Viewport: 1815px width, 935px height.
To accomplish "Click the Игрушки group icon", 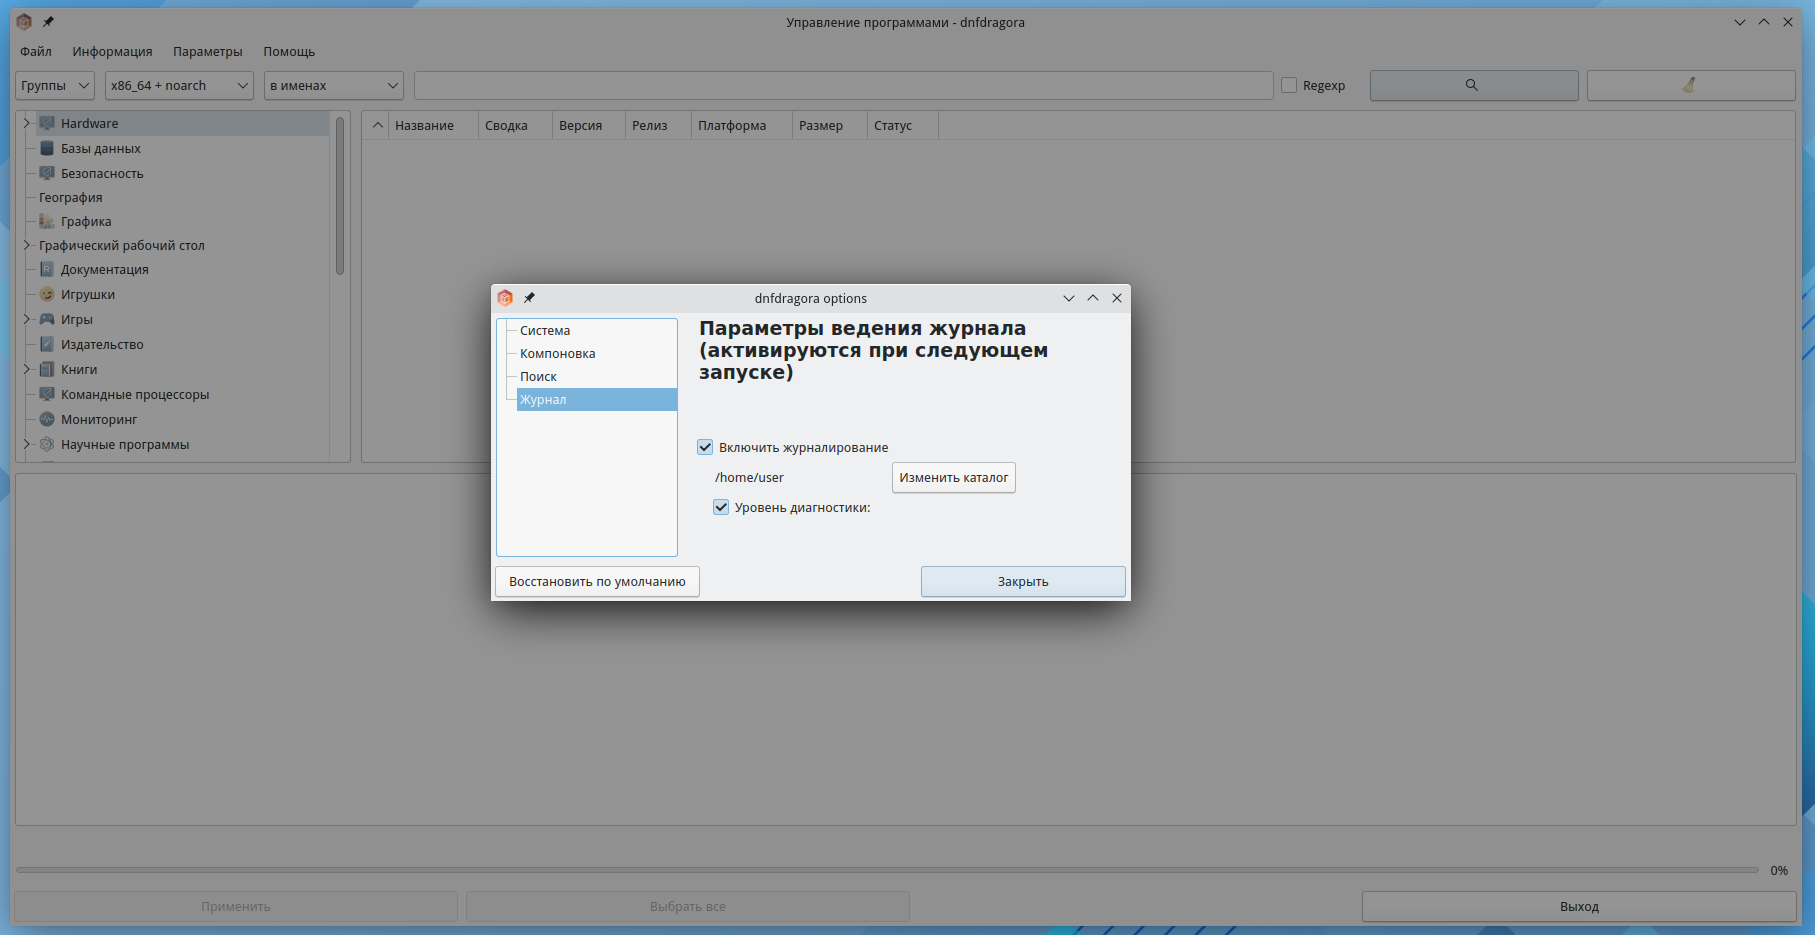I will click(x=47, y=294).
